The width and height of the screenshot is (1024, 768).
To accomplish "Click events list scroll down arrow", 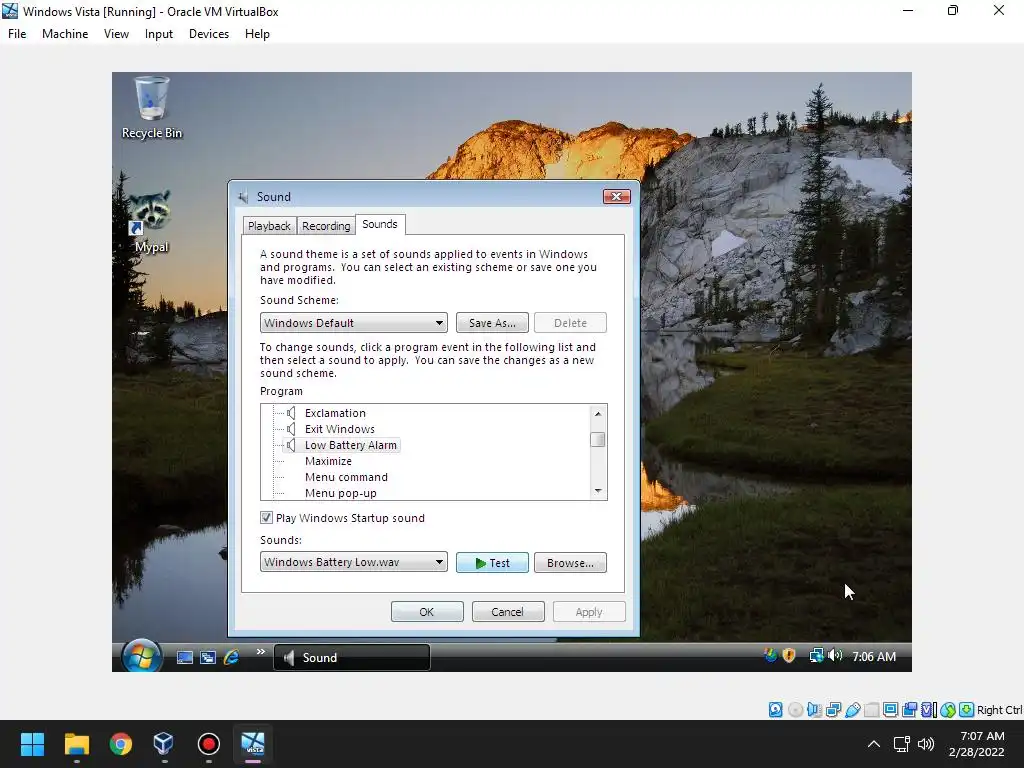I will pyautogui.click(x=598, y=490).
